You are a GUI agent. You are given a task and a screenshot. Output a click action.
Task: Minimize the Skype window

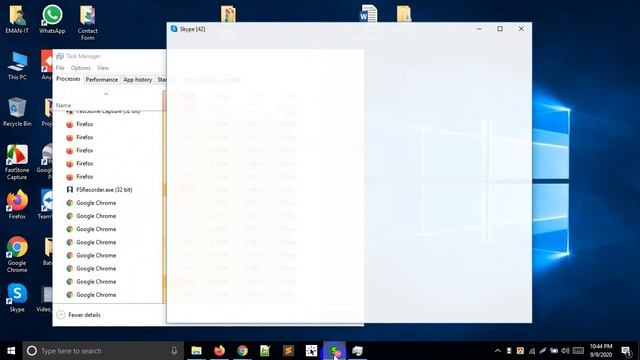tap(479, 29)
